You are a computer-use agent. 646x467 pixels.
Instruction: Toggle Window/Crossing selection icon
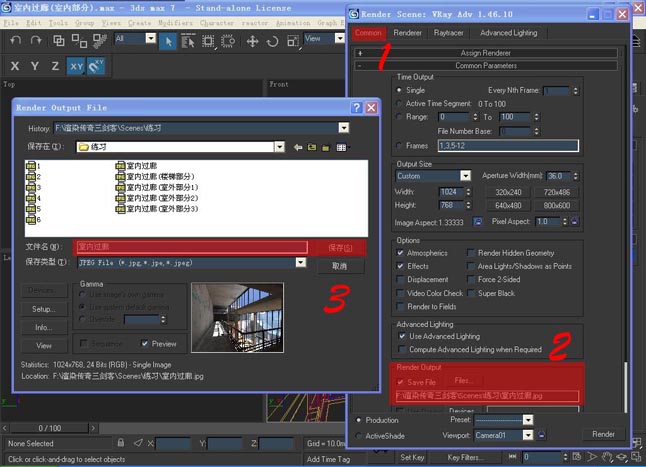[228, 41]
